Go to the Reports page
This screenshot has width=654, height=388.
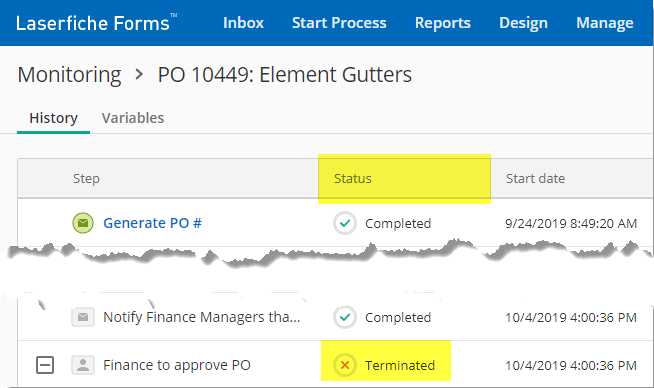click(443, 23)
